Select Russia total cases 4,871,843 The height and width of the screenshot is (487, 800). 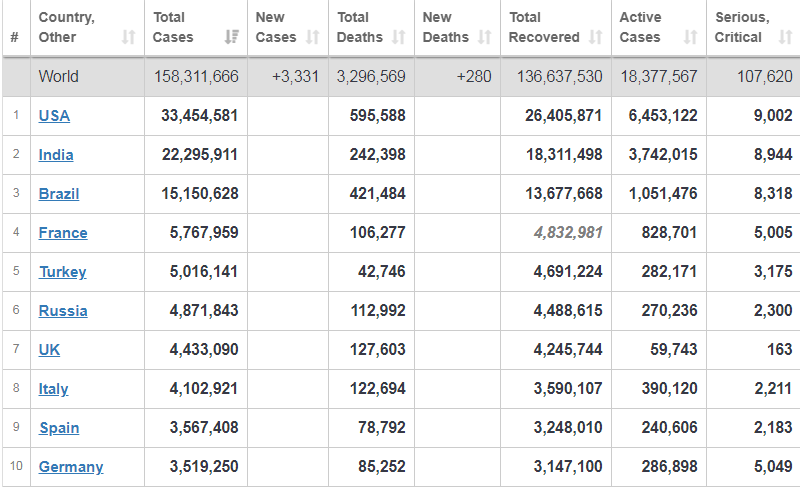pos(204,311)
